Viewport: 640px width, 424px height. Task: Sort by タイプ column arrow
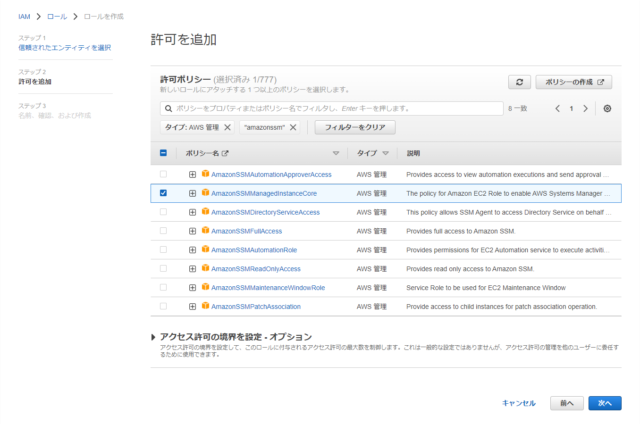pos(385,153)
